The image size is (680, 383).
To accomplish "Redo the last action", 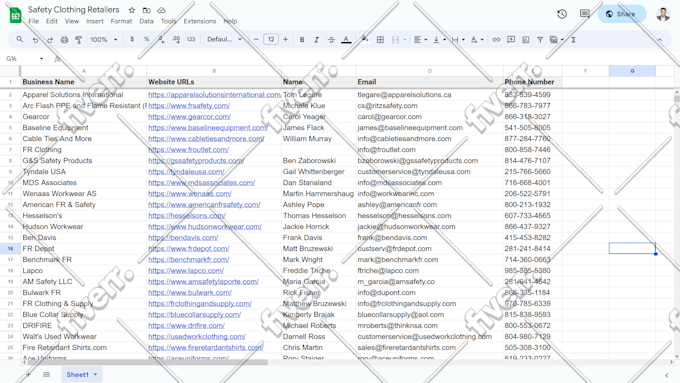I will (x=50, y=40).
